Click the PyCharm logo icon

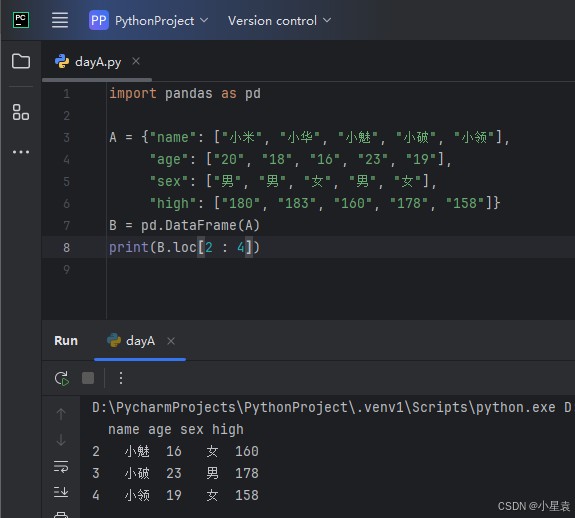21,20
